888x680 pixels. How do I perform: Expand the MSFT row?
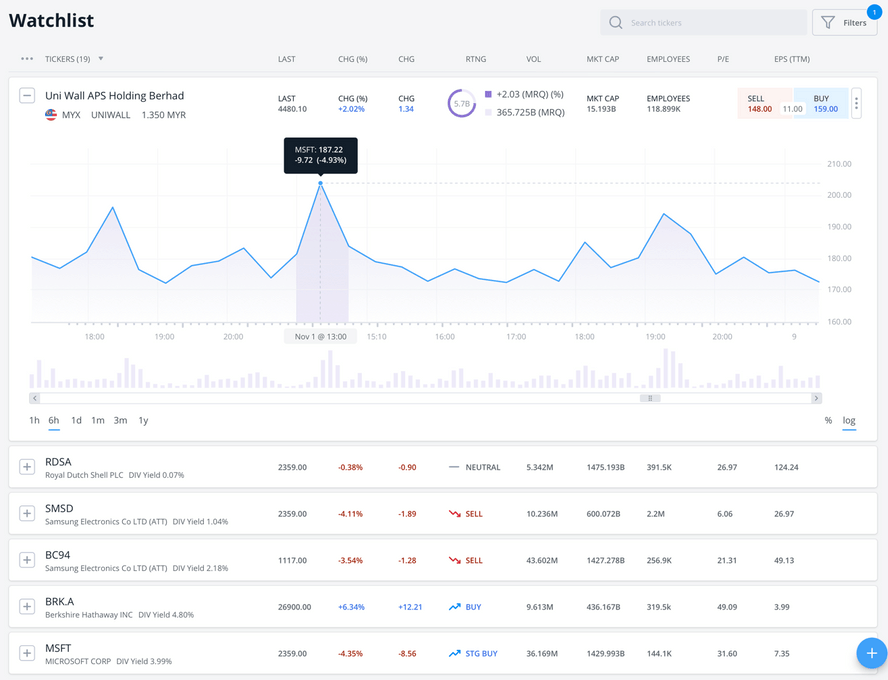(x=27, y=653)
